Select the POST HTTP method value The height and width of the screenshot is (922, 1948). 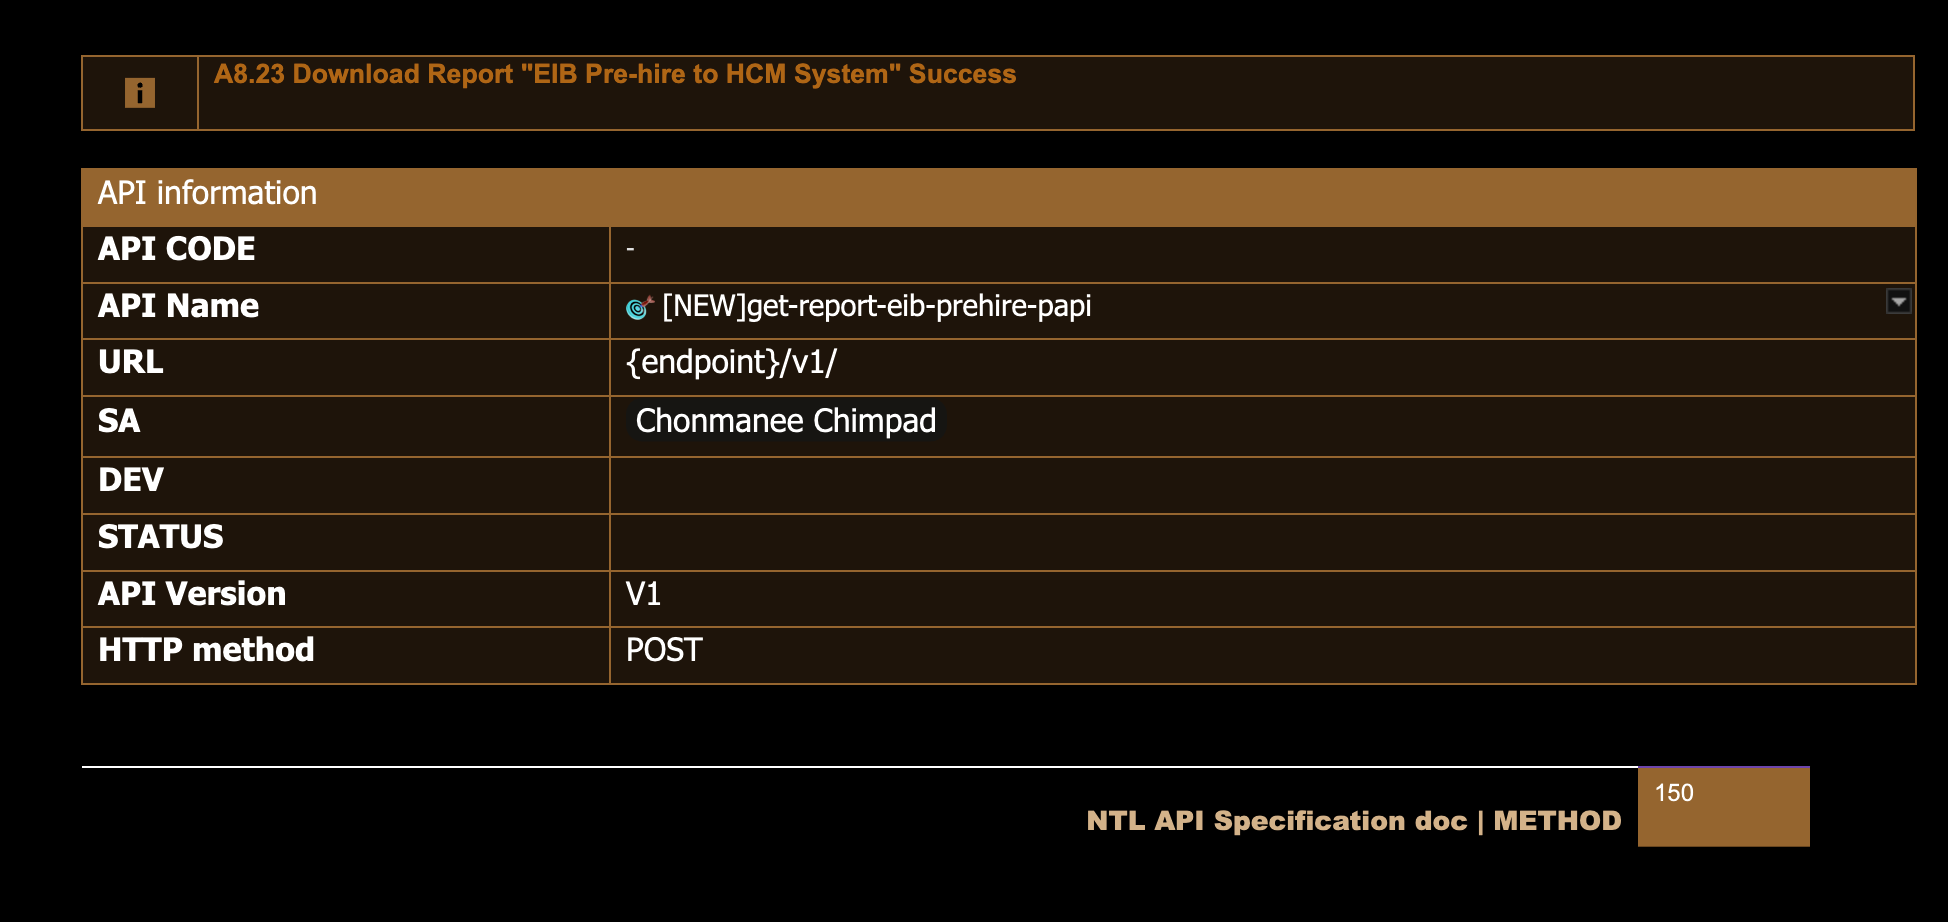(664, 651)
